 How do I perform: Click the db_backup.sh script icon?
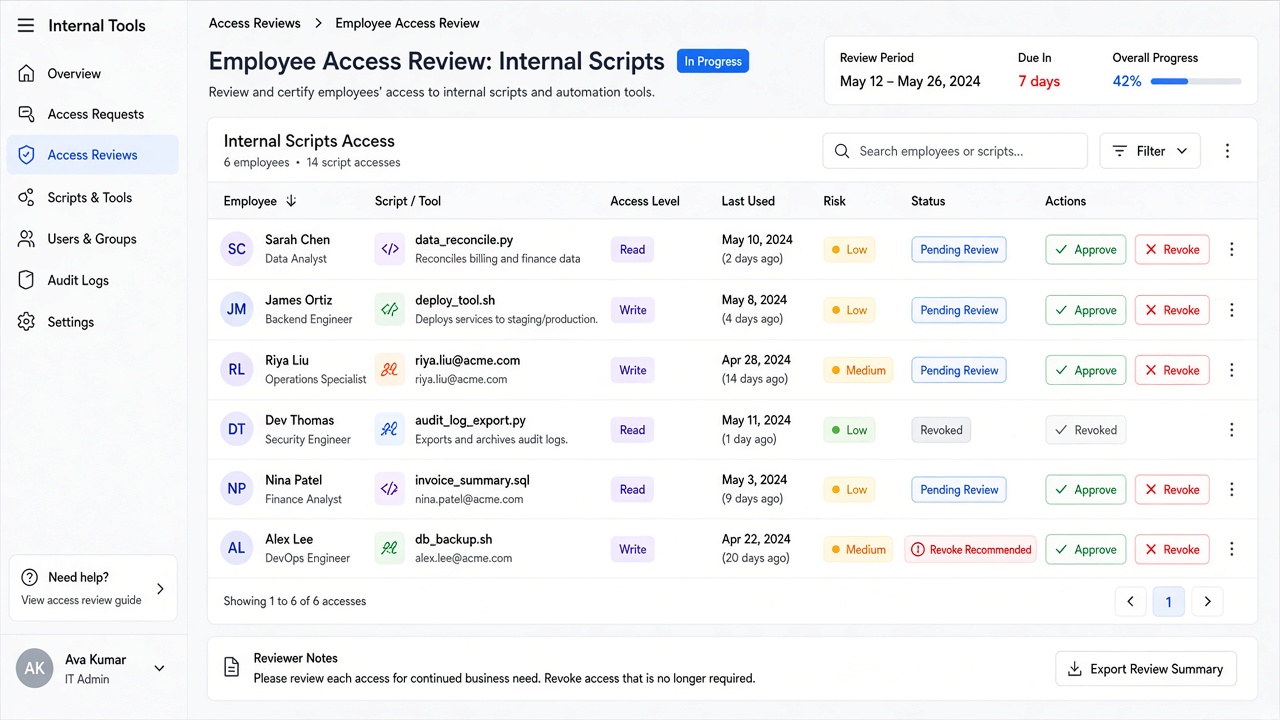[x=390, y=548]
